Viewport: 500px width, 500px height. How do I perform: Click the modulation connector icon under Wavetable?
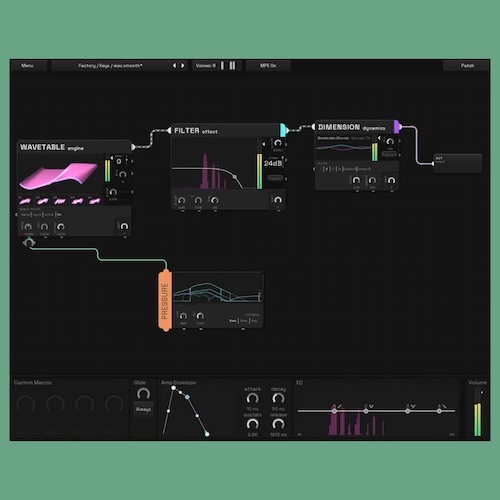(x=29, y=242)
